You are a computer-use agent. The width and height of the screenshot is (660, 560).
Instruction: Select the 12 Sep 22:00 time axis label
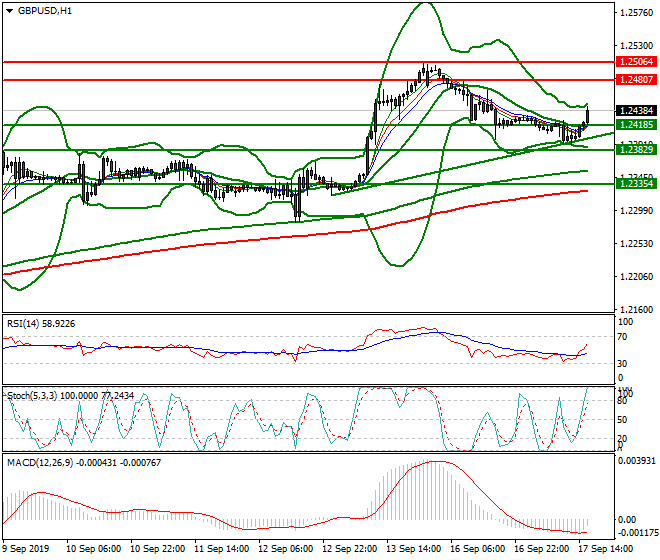click(349, 549)
